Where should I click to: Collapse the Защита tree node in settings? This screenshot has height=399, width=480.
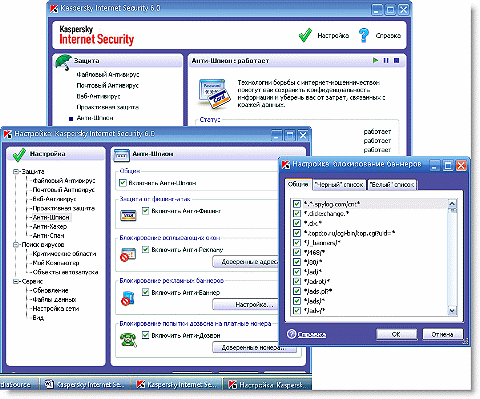click(x=16, y=172)
